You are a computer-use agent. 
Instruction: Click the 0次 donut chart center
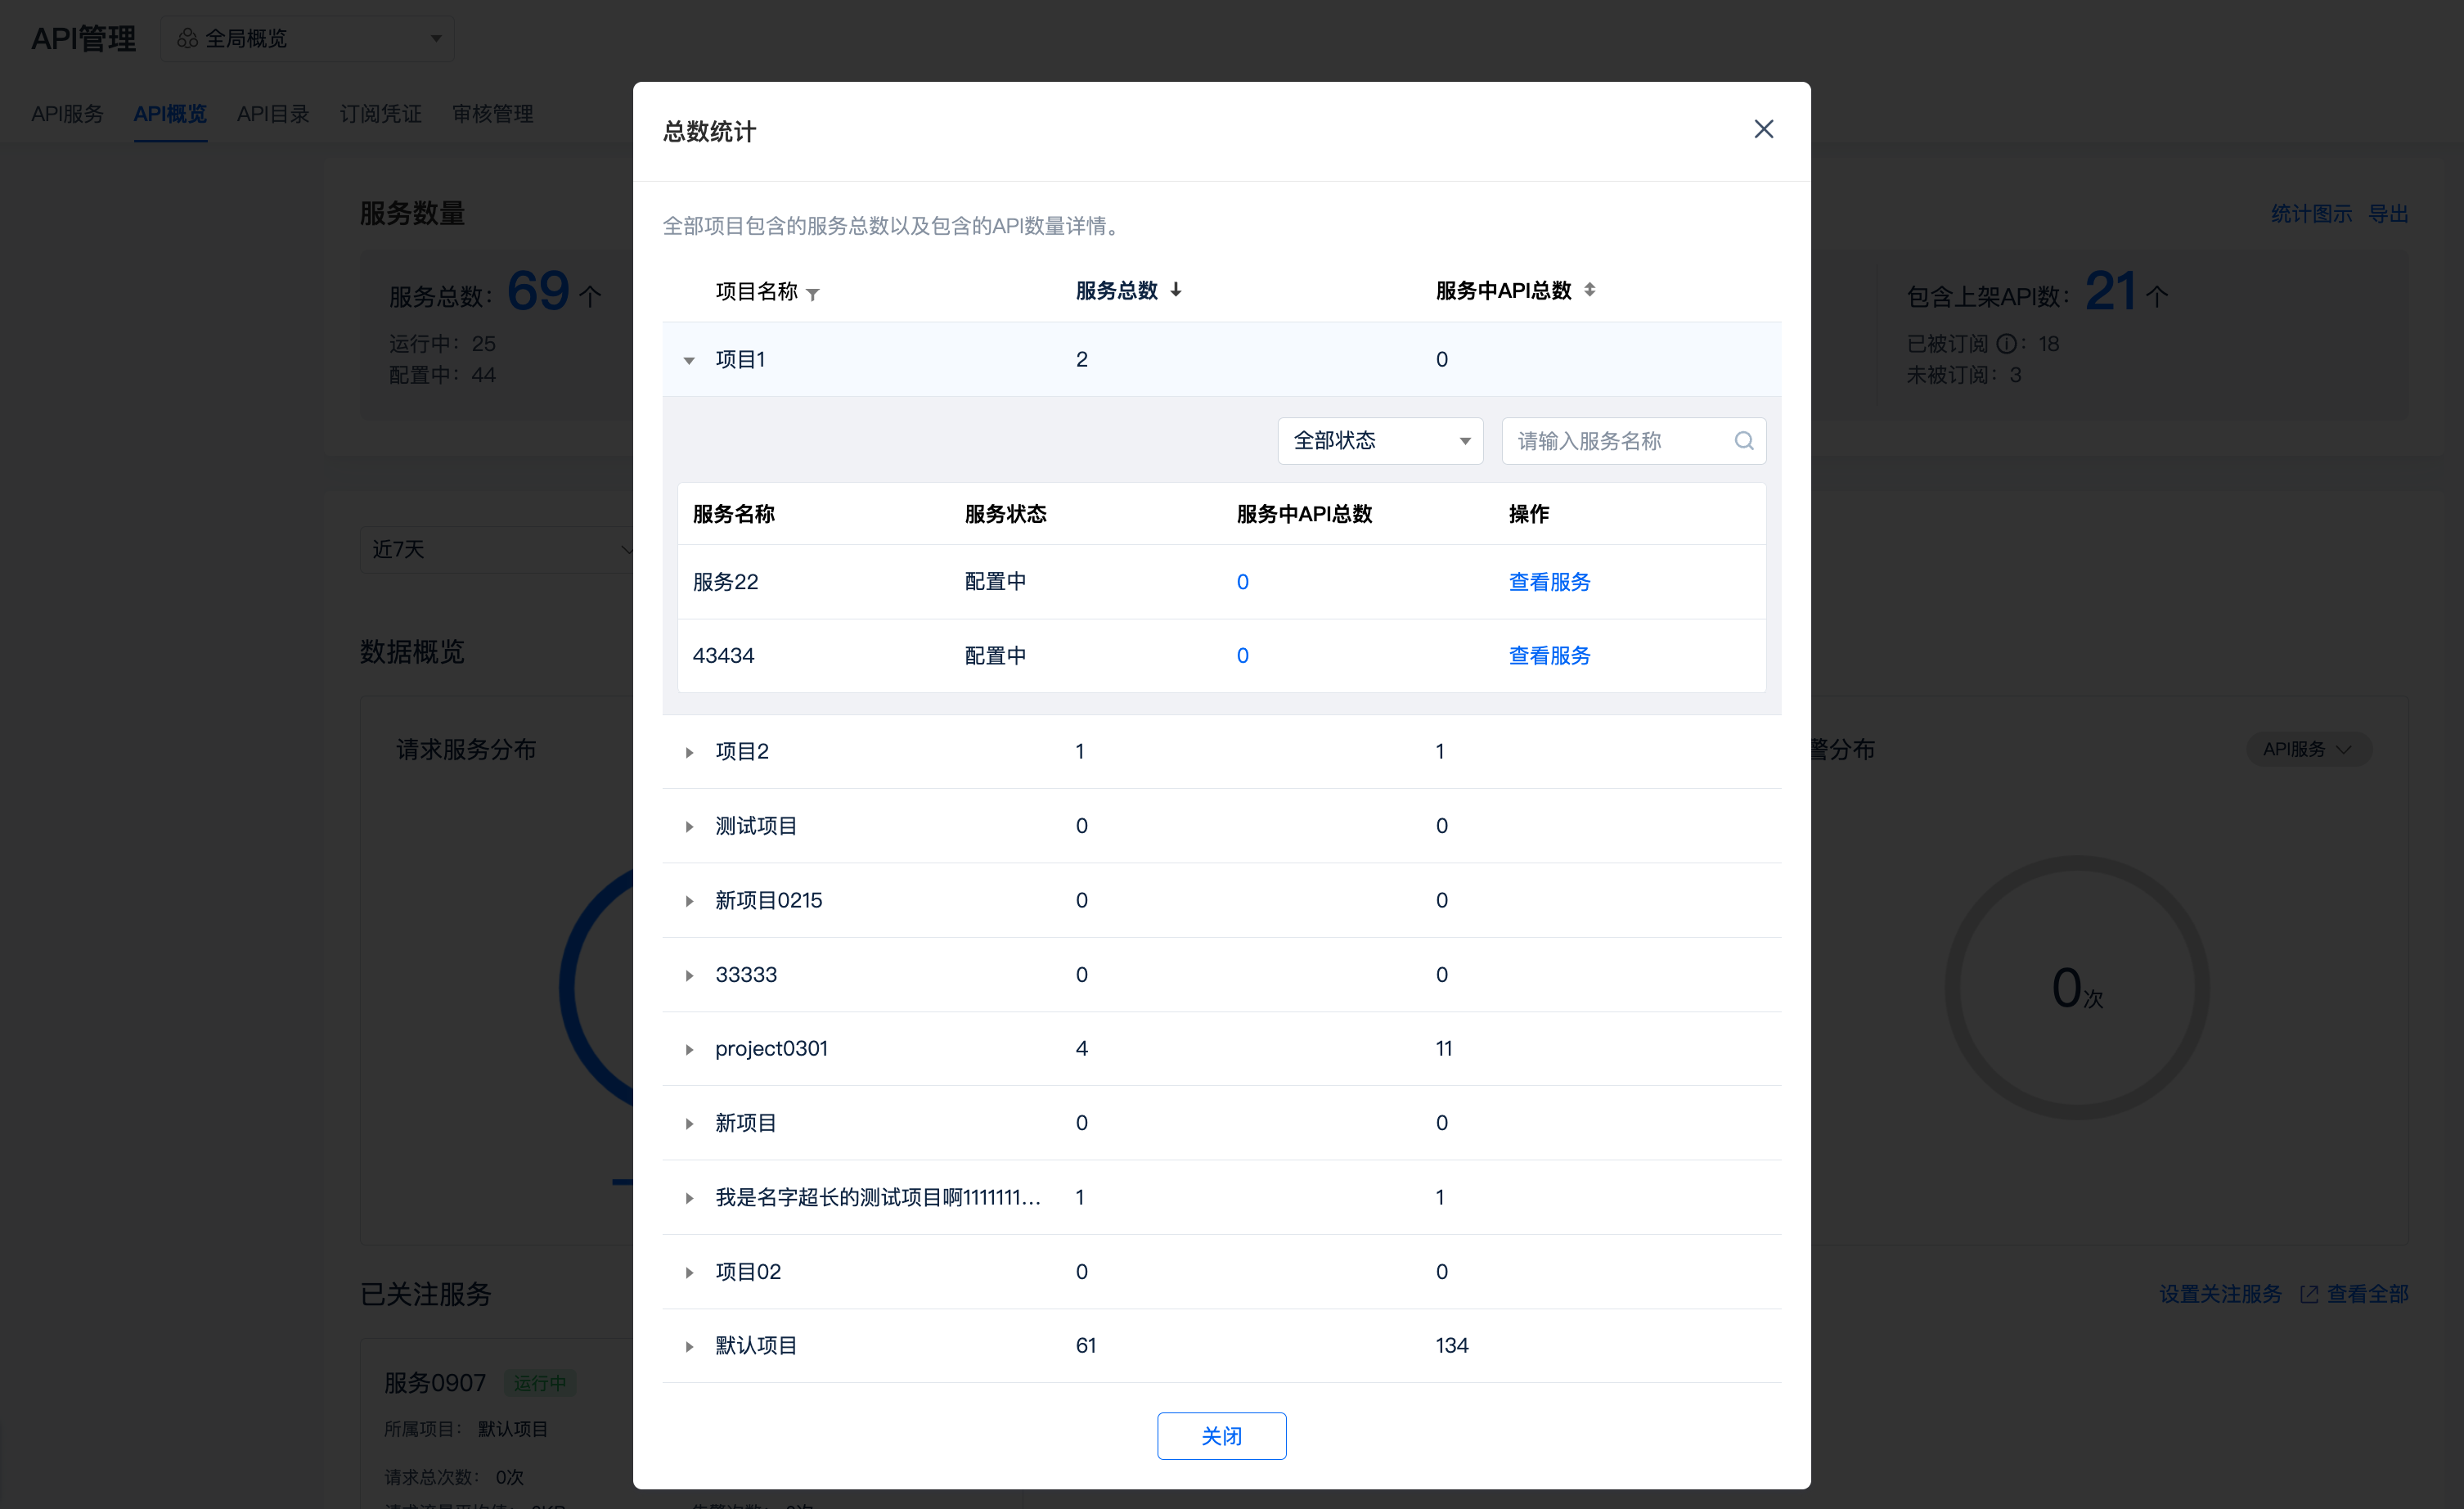click(2077, 988)
